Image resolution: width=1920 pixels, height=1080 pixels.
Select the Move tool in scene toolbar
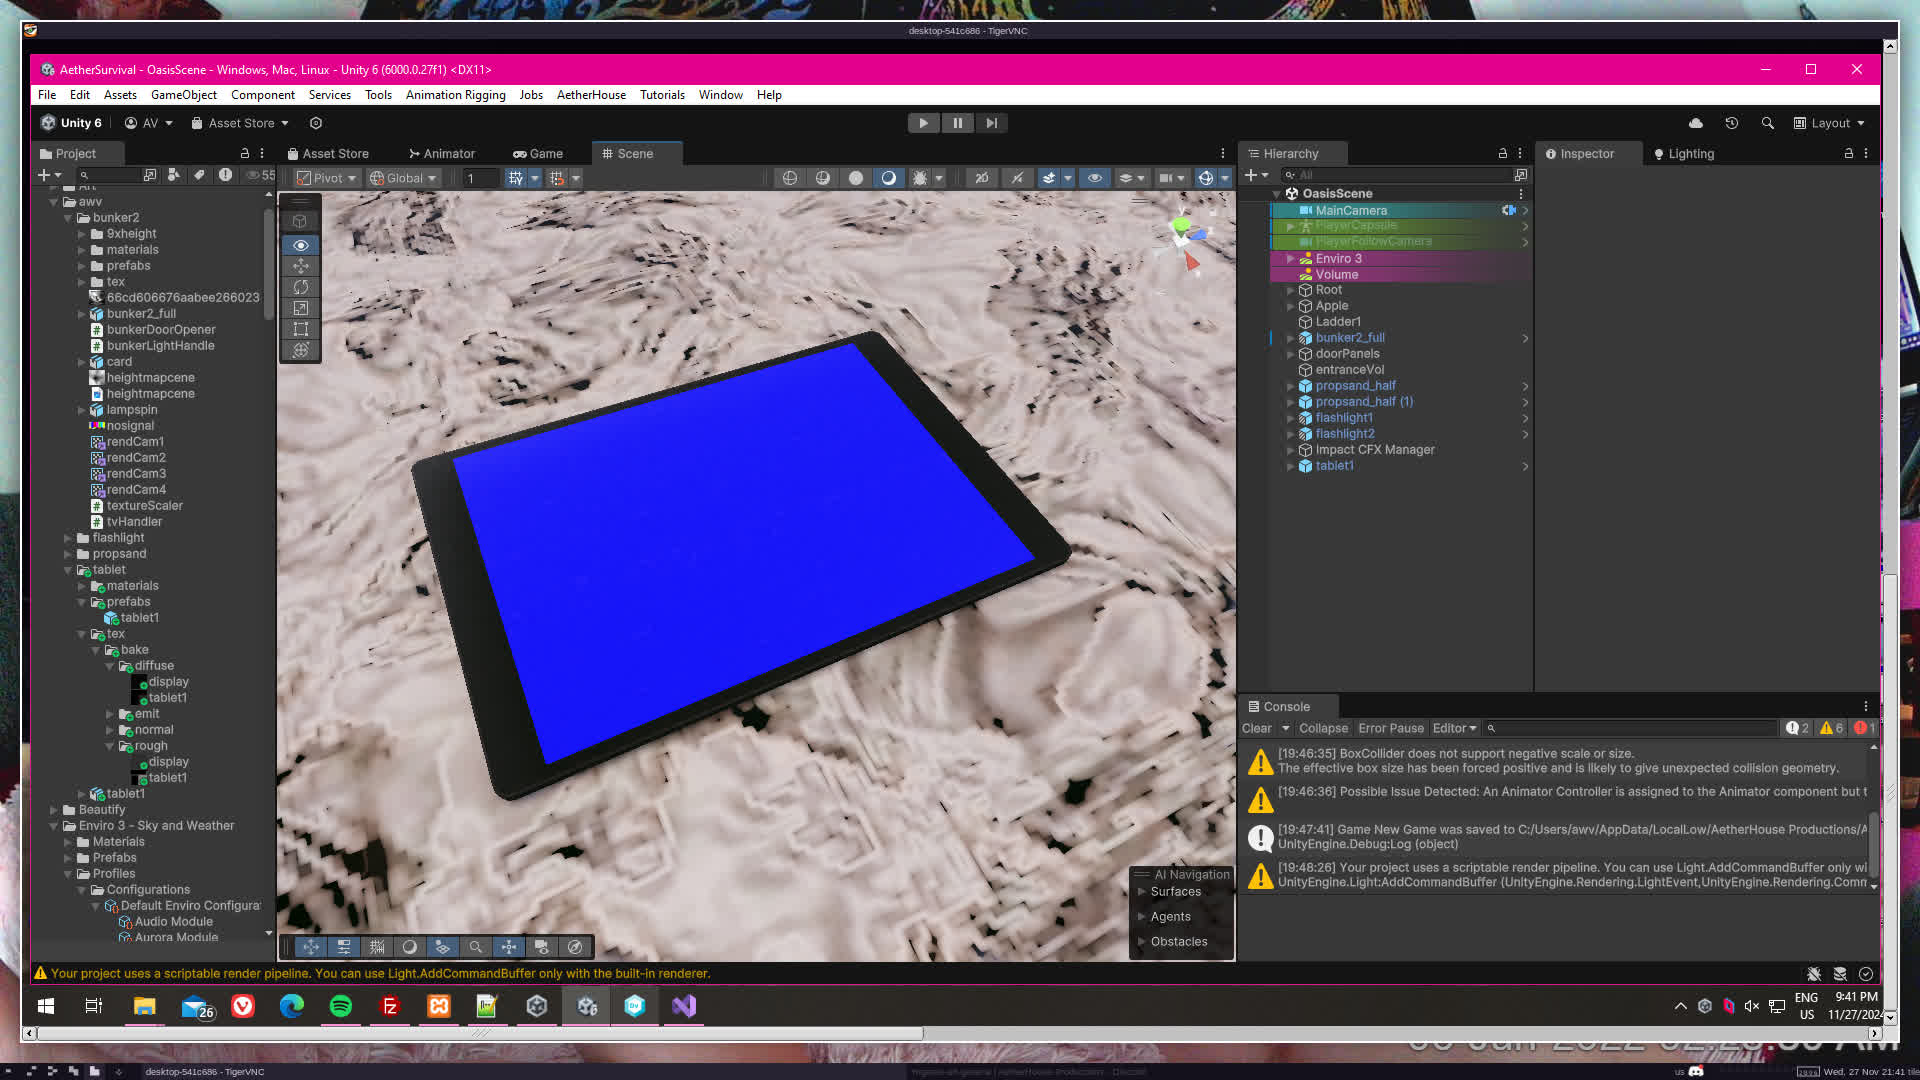300,266
